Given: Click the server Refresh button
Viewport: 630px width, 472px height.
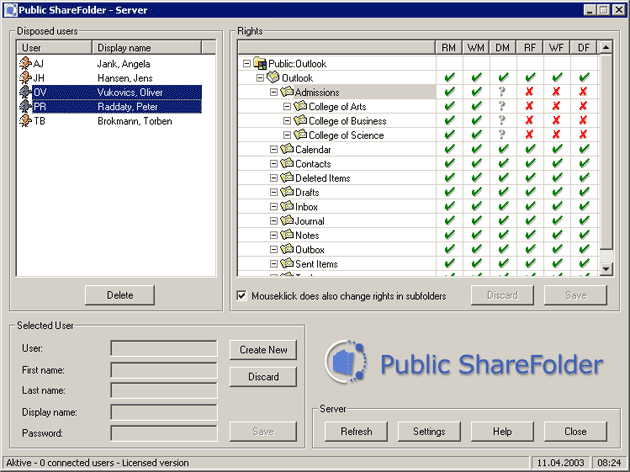Looking at the screenshot, I should point(356,432).
